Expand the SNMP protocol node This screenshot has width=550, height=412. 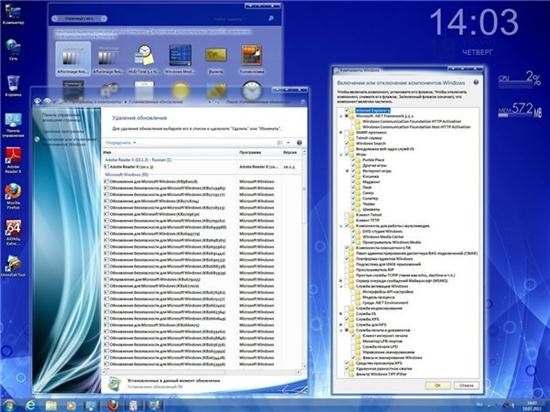tap(341, 133)
